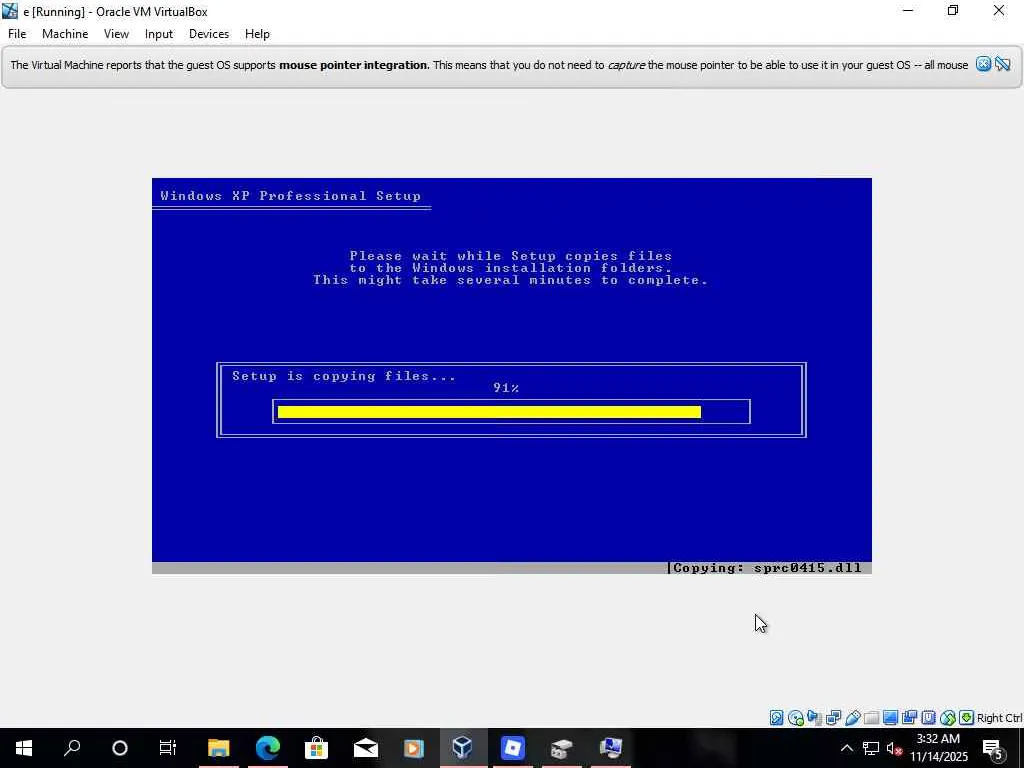This screenshot has height=768, width=1024.
Task: Click the audio status indicator
Action: coord(814,718)
